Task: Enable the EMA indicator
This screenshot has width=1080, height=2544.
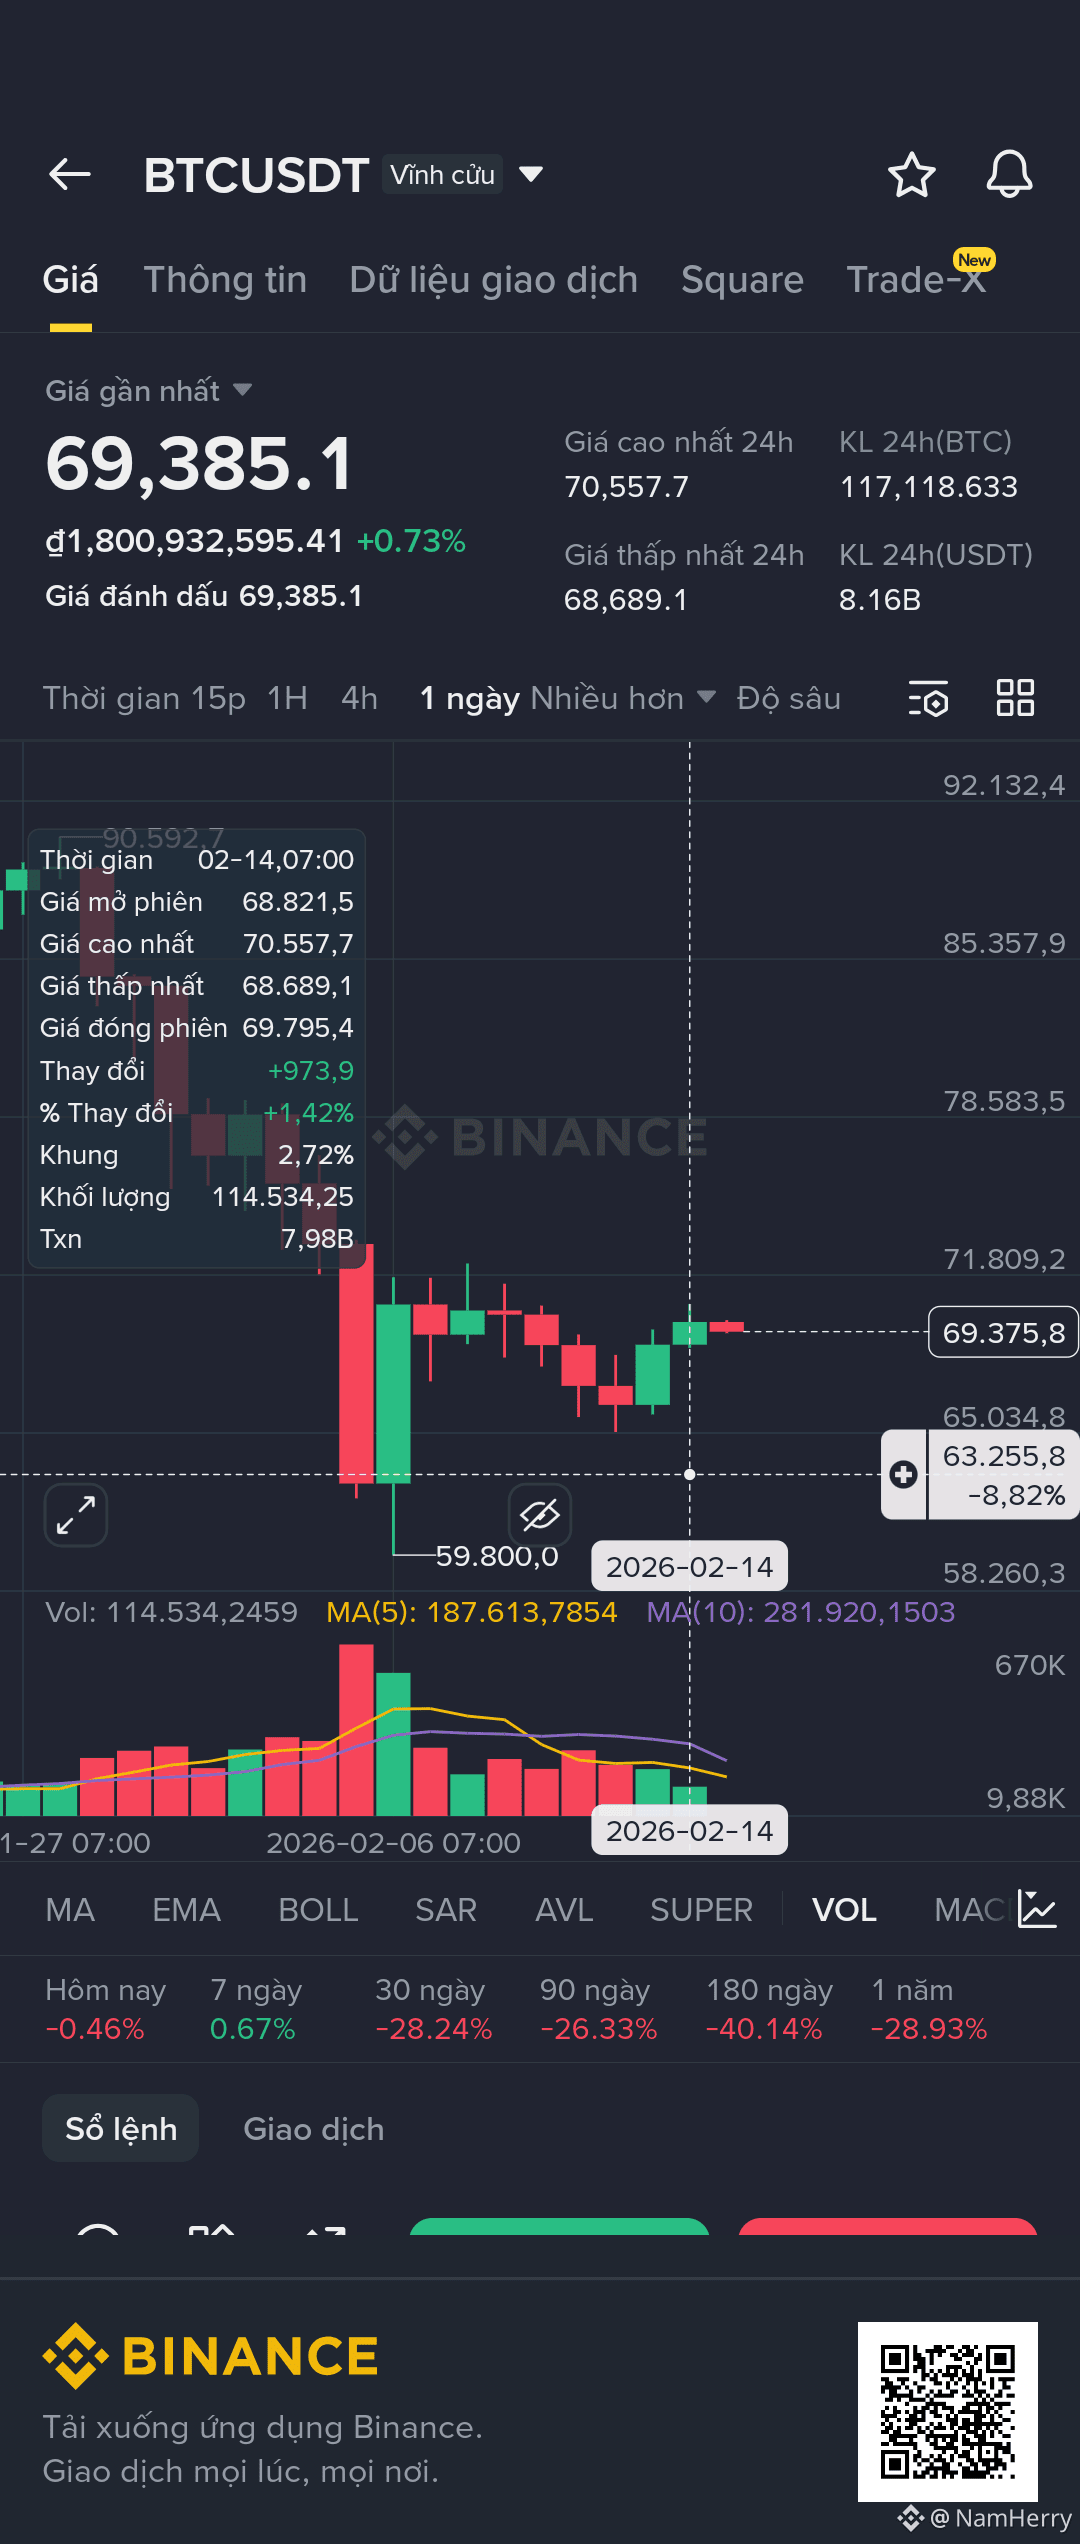Action: pos(186,1910)
